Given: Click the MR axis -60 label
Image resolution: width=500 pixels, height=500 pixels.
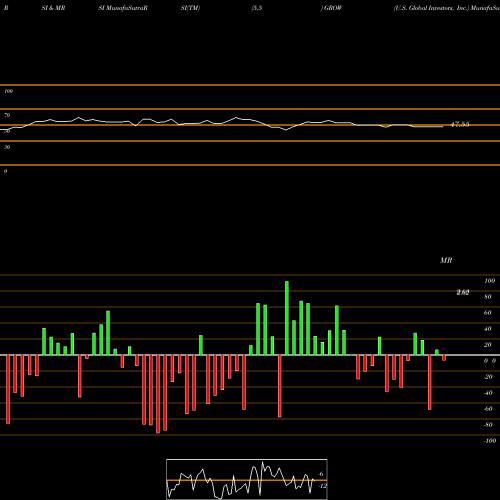Looking at the screenshot, I should pyautogui.click(x=488, y=409).
